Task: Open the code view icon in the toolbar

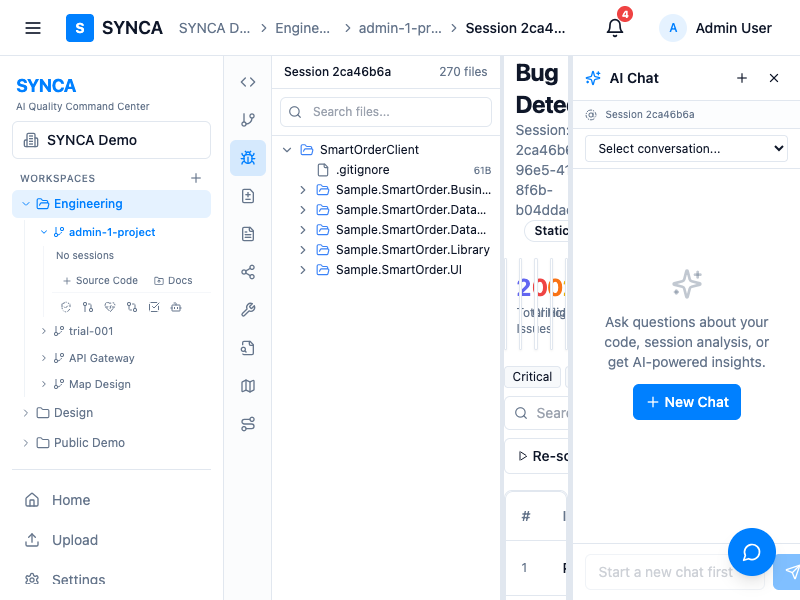Action: coord(248,82)
